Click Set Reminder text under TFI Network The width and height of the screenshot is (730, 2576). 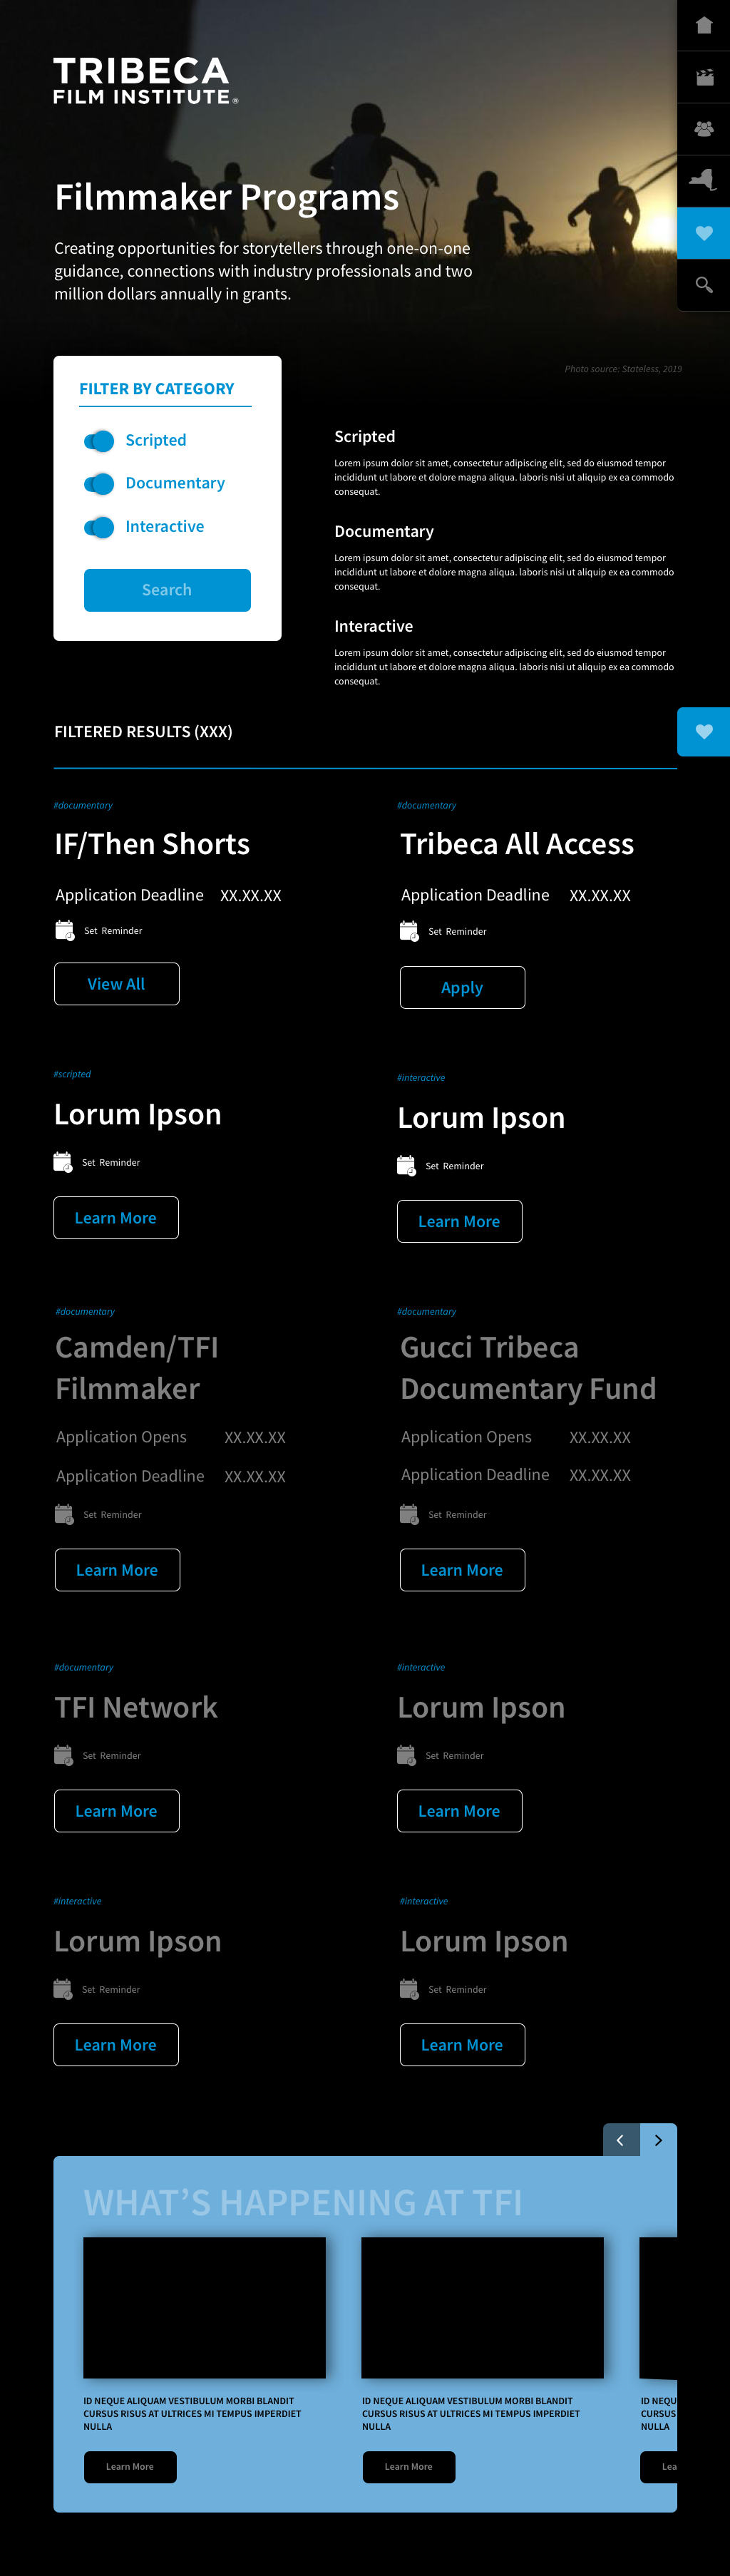click(x=112, y=1756)
